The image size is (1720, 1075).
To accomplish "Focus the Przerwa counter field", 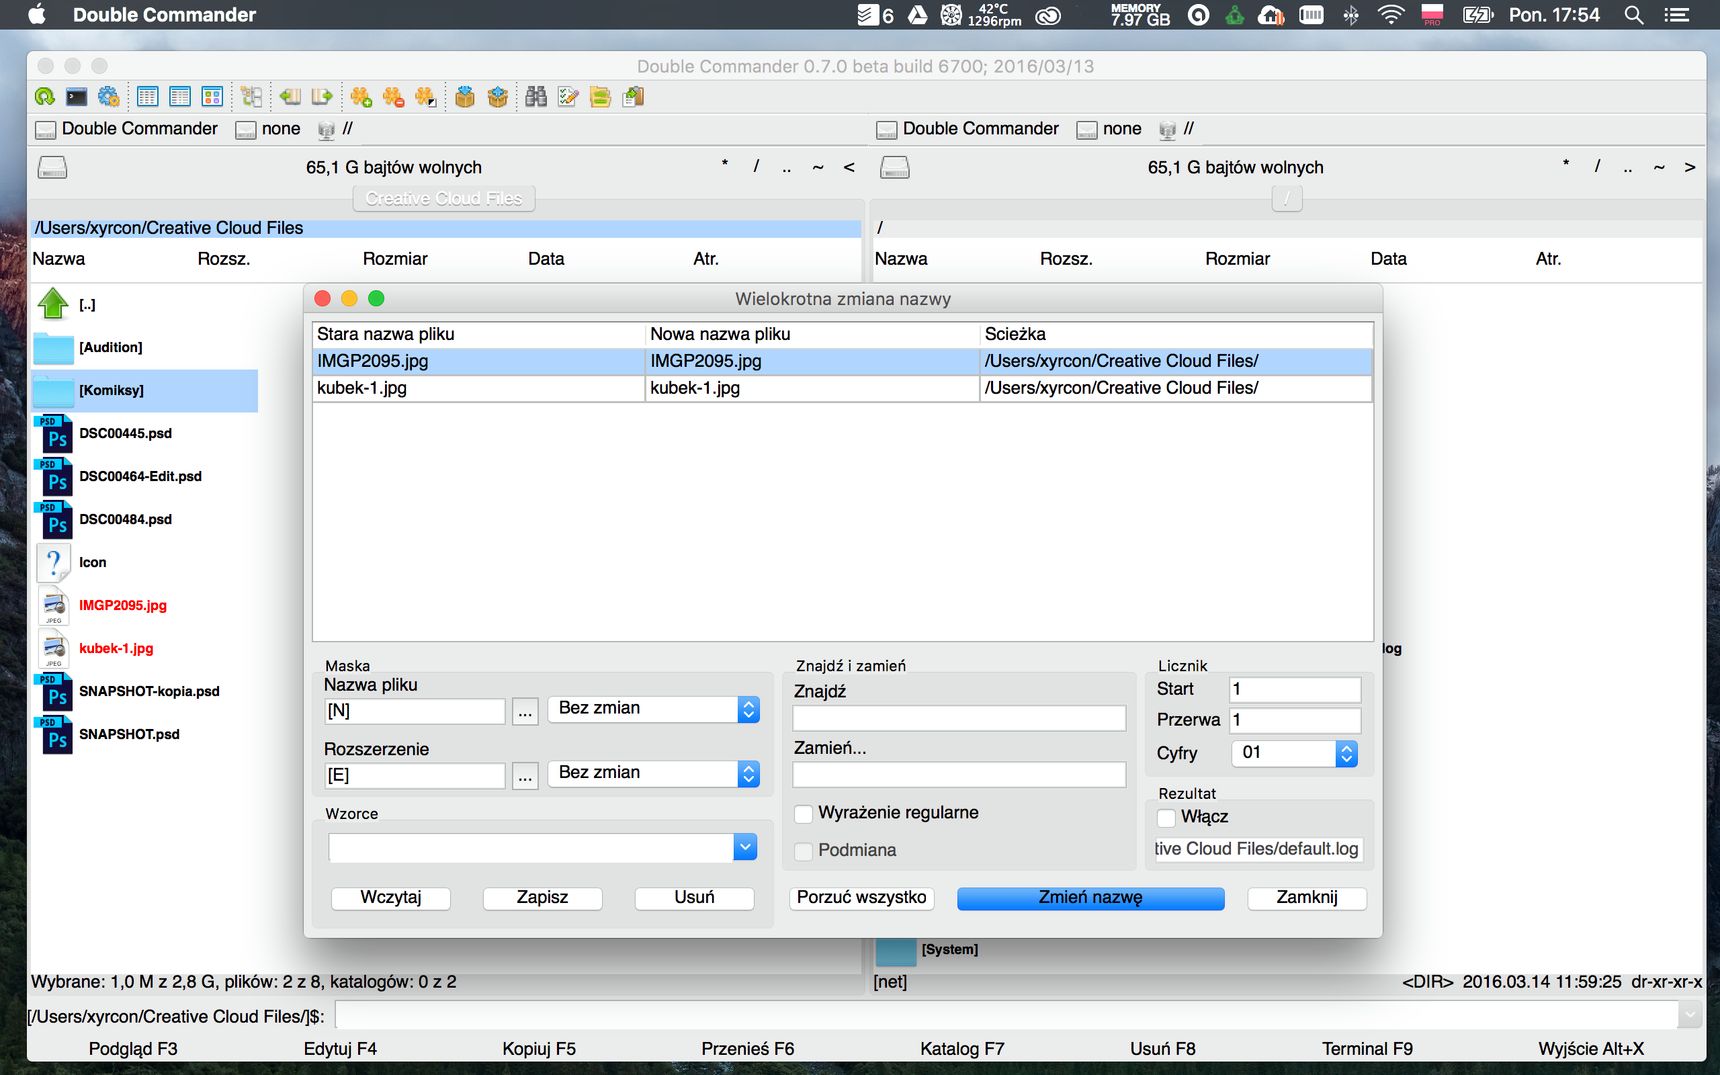I will (x=1295, y=720).
